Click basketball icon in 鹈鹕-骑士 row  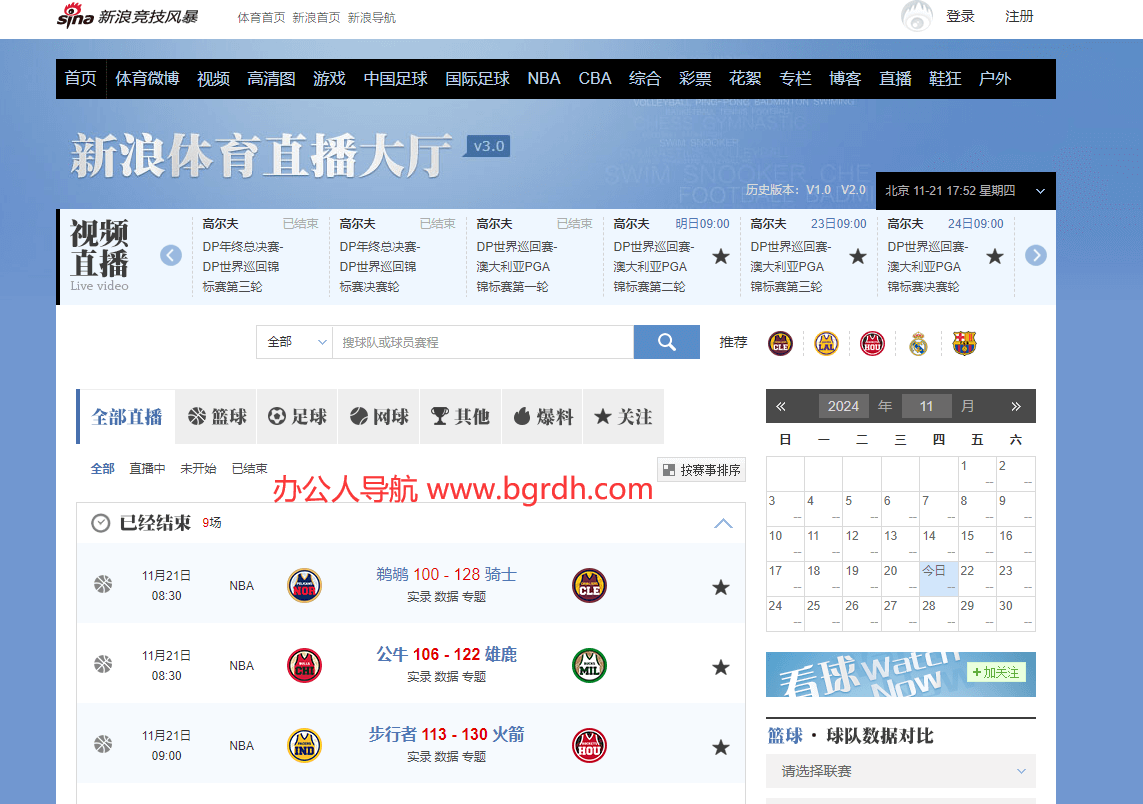coord(103,584)
